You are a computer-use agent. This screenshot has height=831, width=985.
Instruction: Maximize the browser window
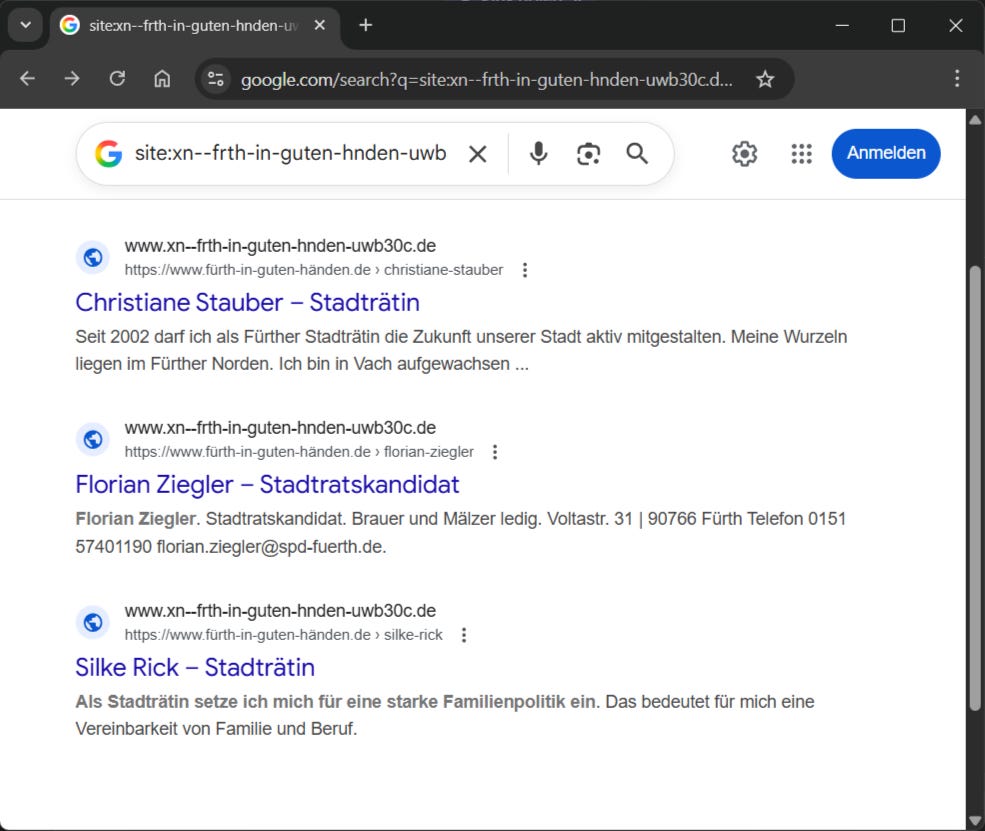click(898, 25)
